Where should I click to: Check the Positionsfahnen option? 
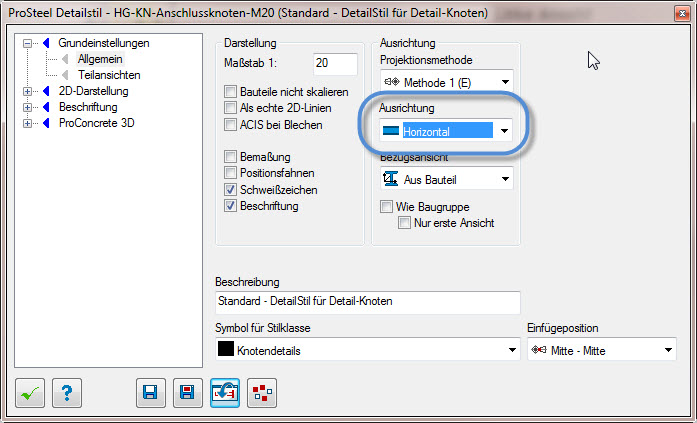[230, 172]
